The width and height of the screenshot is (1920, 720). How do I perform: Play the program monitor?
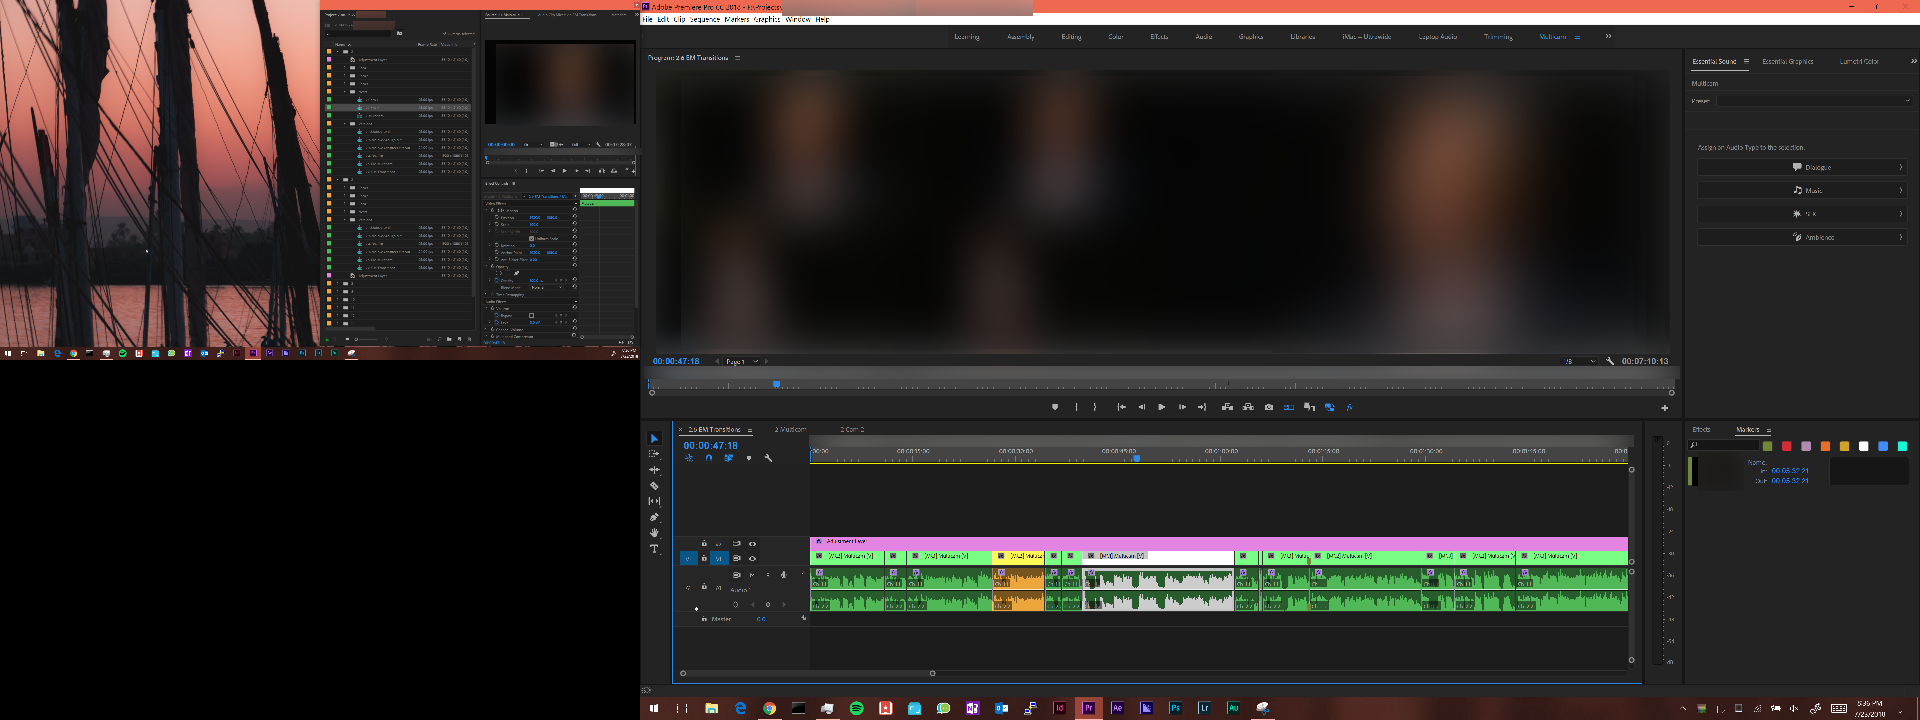[x=1161, y=407]
